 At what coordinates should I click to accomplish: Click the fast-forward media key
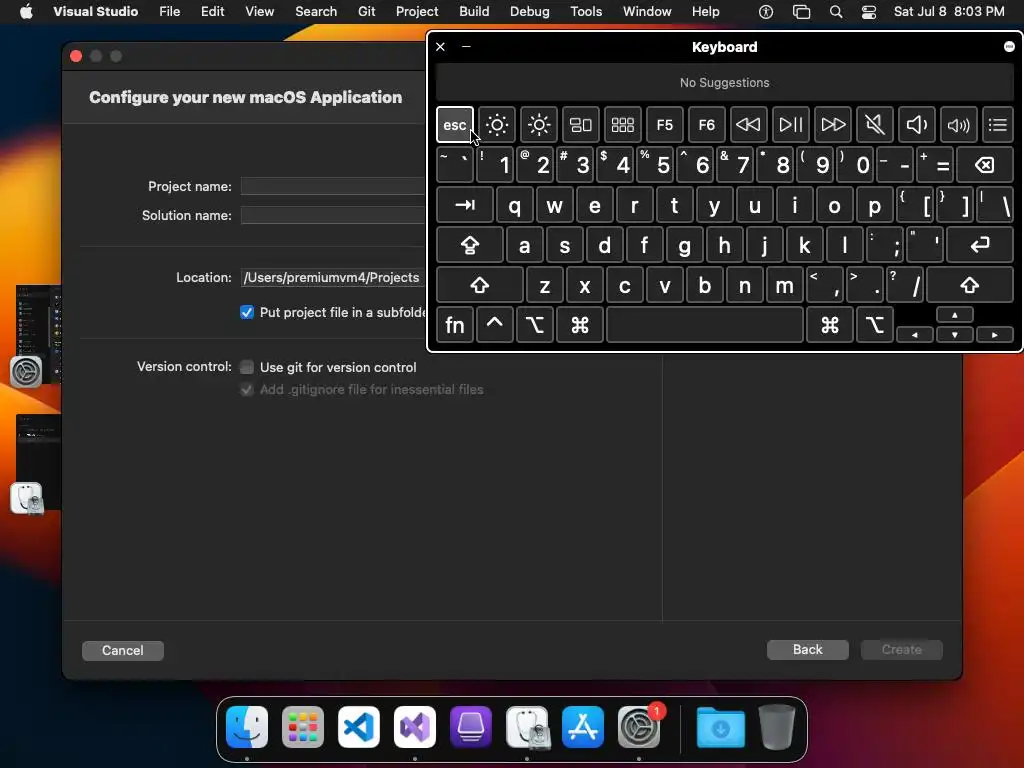tap(833, 125)
